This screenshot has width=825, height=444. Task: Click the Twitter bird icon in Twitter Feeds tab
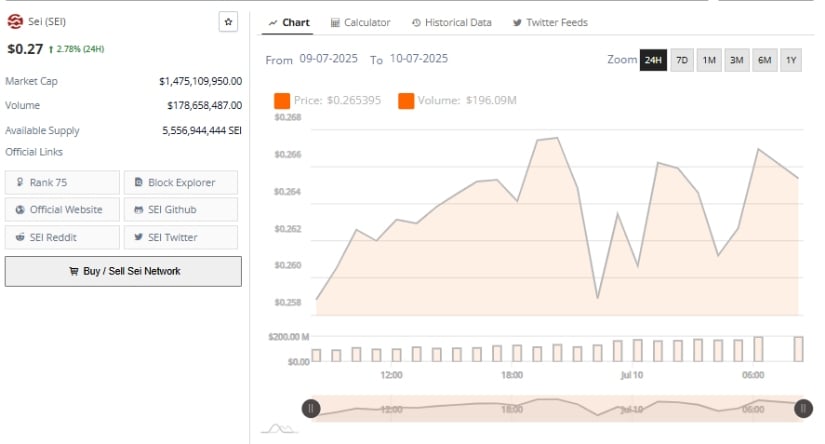pos(517,23)
